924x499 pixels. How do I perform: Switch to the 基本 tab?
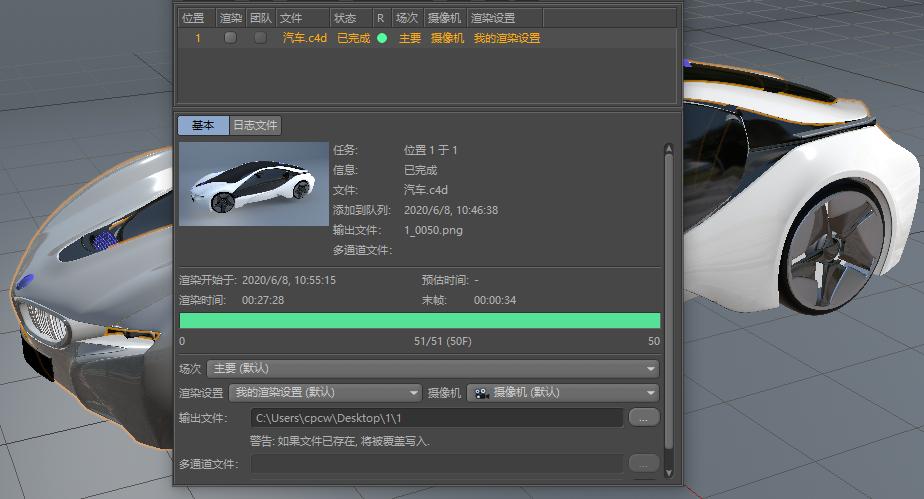coord(203,125)
